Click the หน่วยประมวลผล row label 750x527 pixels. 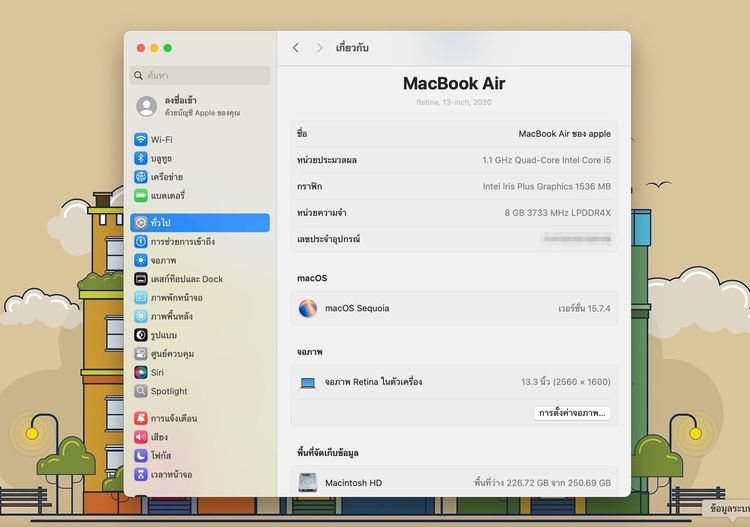(x=327, y=160)
